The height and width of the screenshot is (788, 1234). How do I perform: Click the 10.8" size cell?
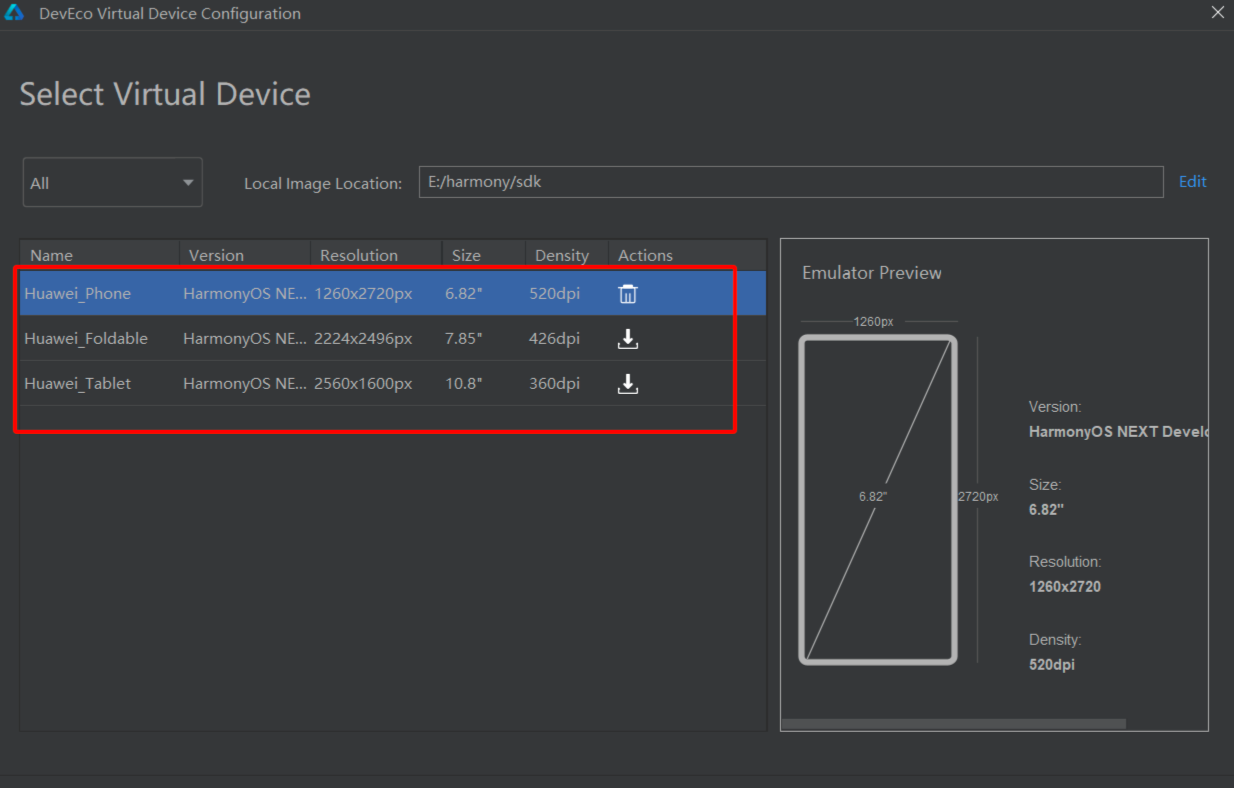[x=464, y=384]
